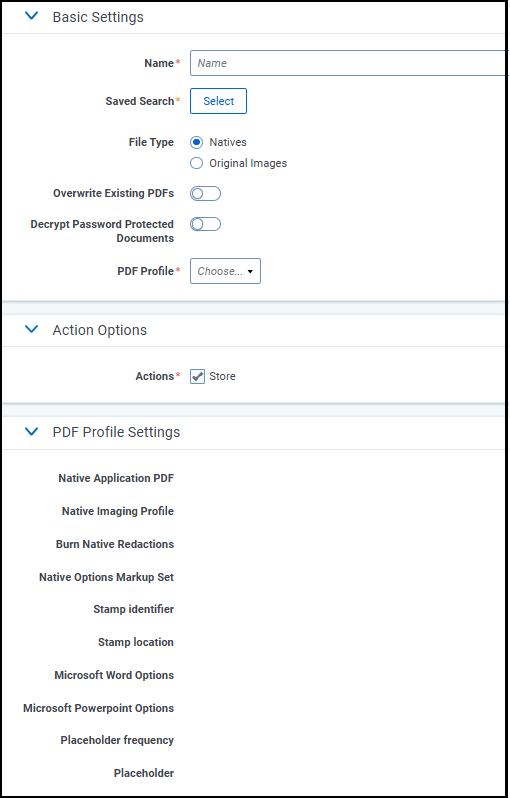Open Saved Search with Select button
The height and width of the screenshot is (798, 510).
tap(218, 101)
